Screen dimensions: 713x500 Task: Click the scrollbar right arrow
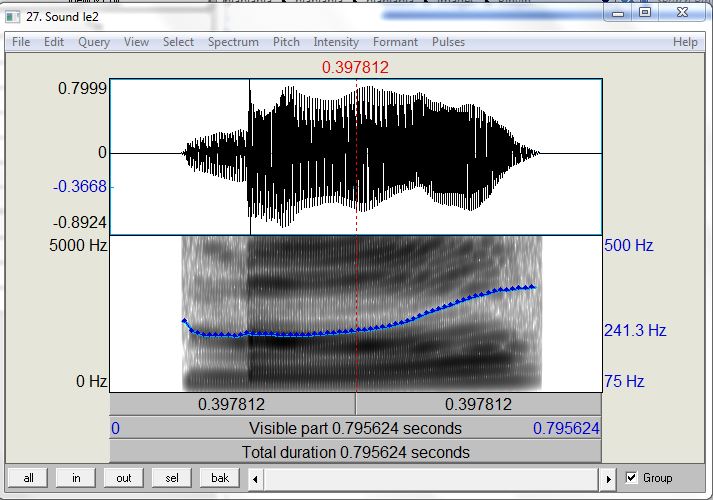coord(608,479)
